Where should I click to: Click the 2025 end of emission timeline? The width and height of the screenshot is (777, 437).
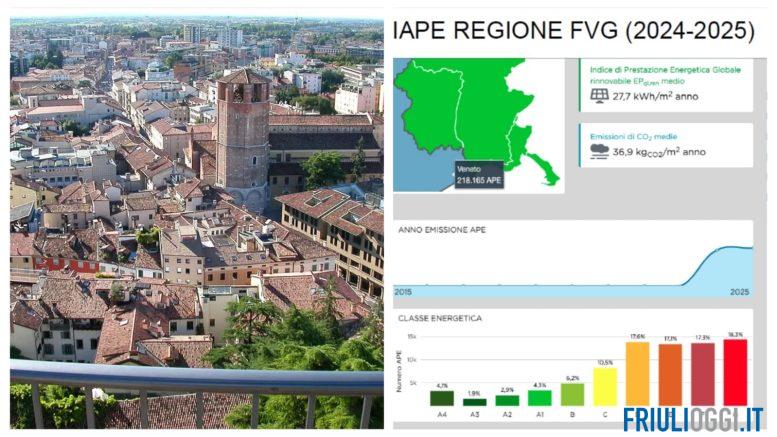pyautogui.click(x=739, y=291)
